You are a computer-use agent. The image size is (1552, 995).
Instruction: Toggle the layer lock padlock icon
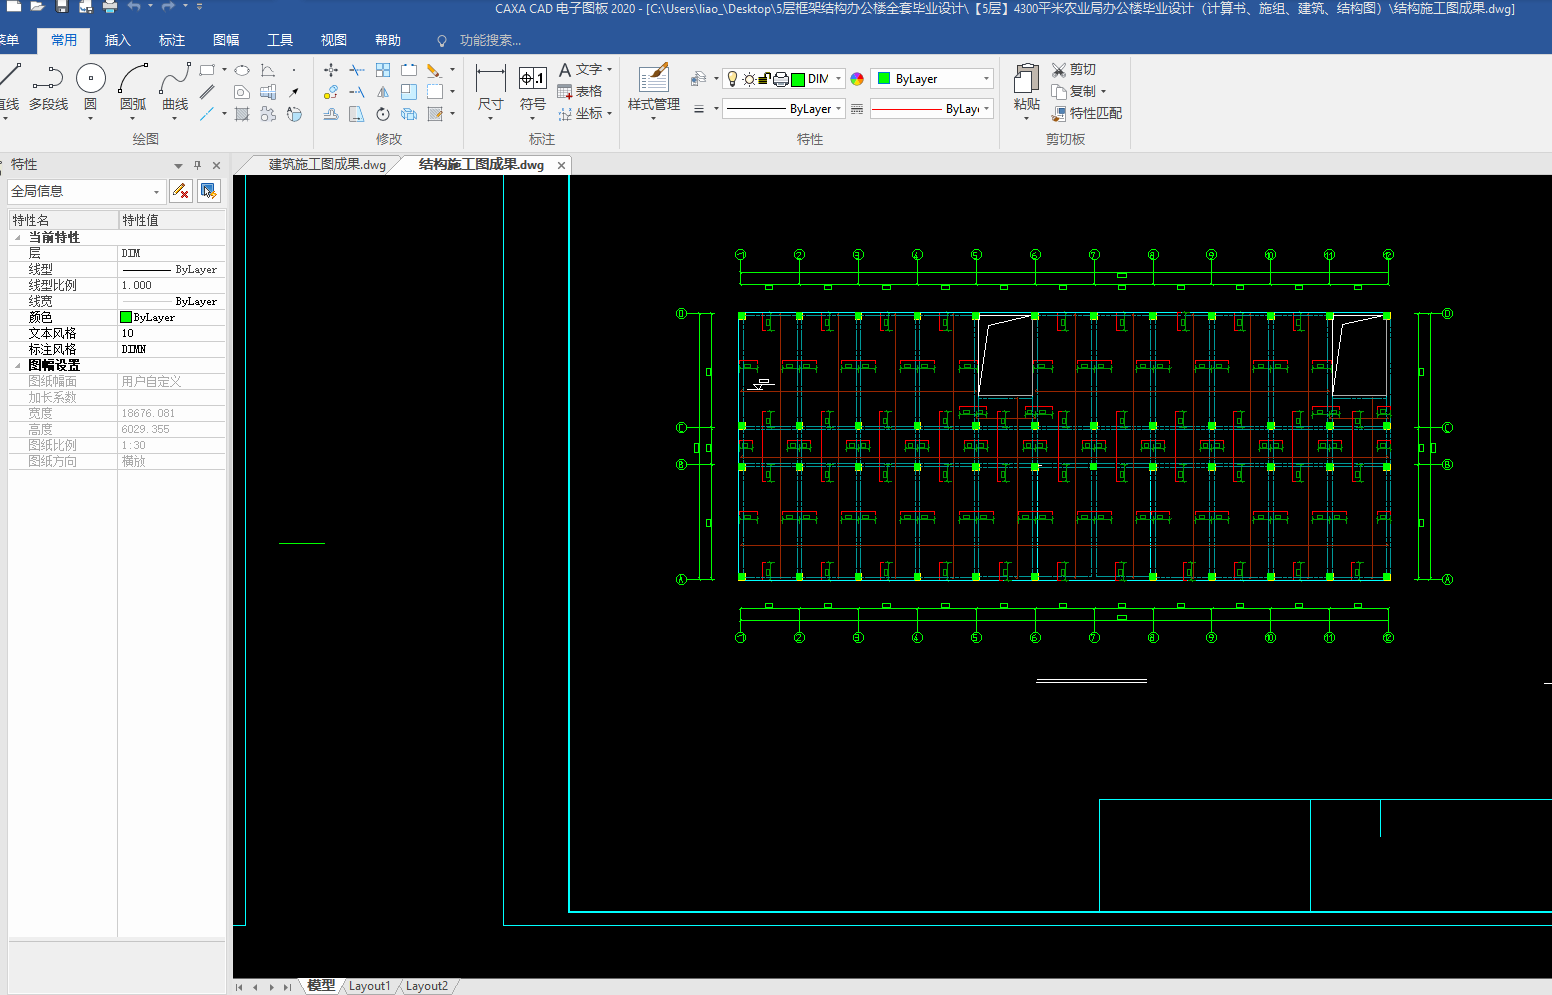[x=764, y=79]
